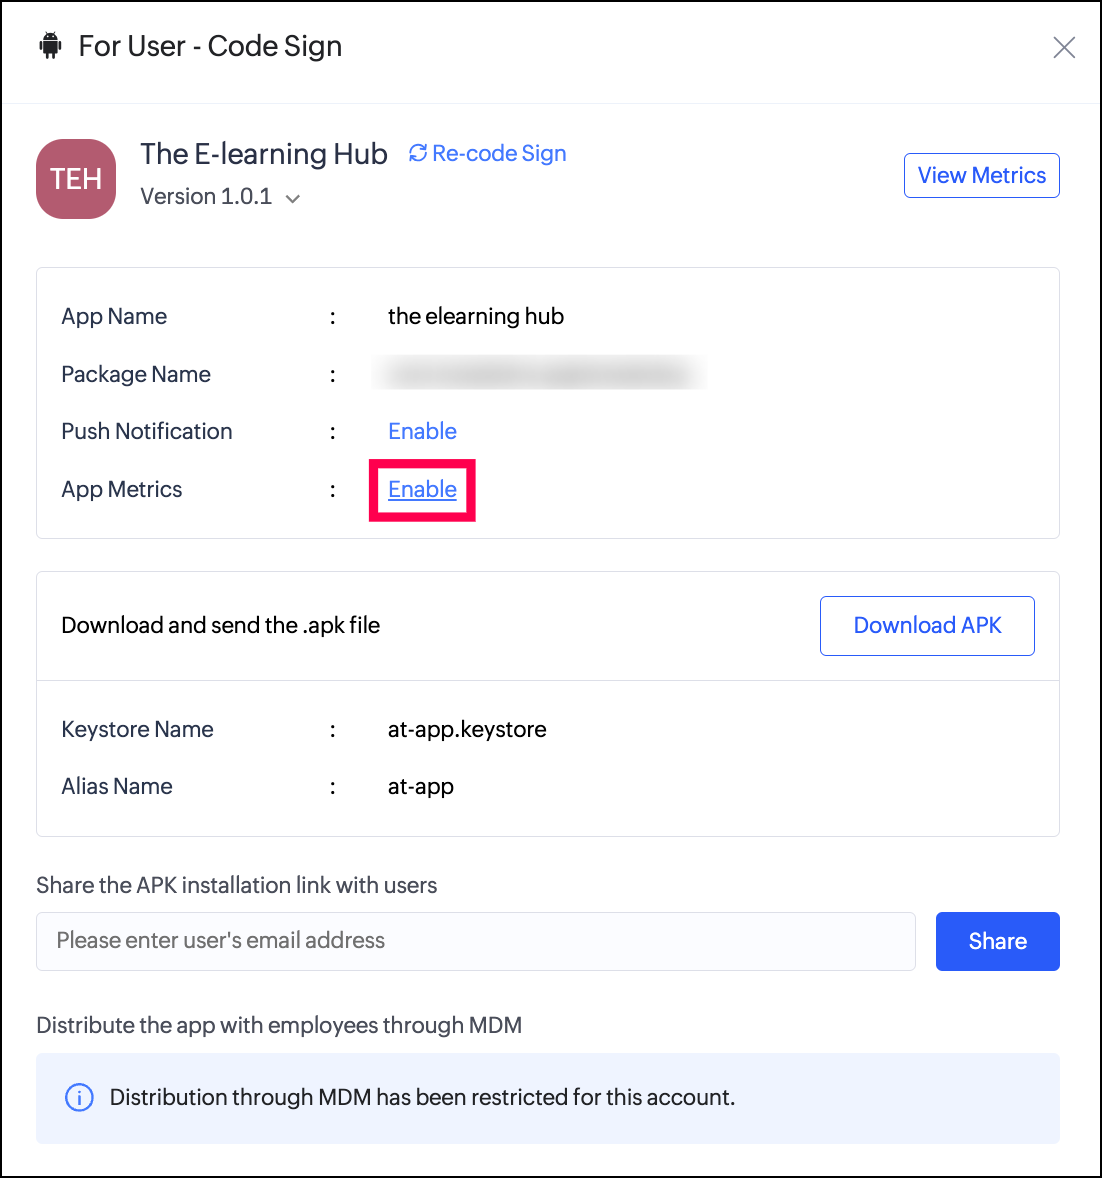
Task: Focus the user's email address field
Action: click(x=475, y=941)
